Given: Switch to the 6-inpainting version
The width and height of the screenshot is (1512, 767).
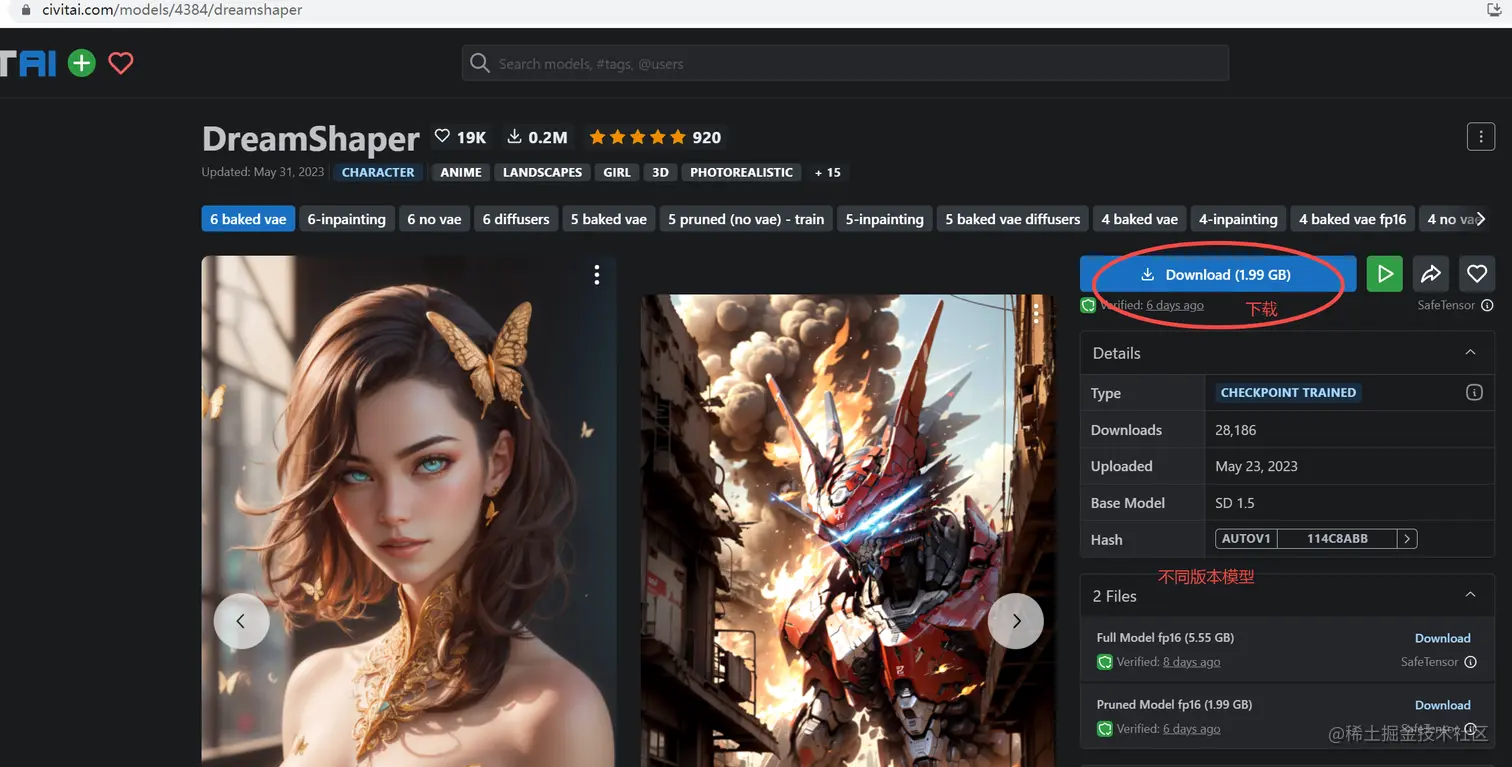Looking at the screenshot, I should [347, 219].
